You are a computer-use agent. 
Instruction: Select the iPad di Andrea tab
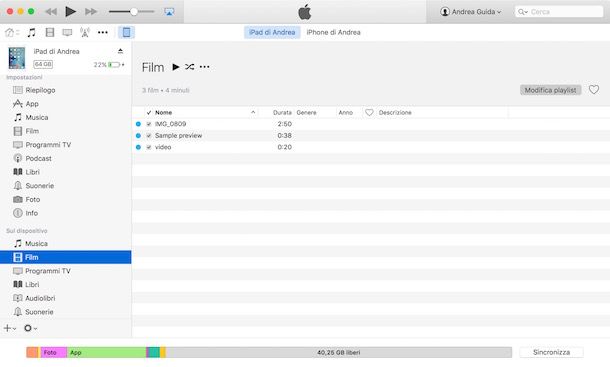click(x=272, y=32)
